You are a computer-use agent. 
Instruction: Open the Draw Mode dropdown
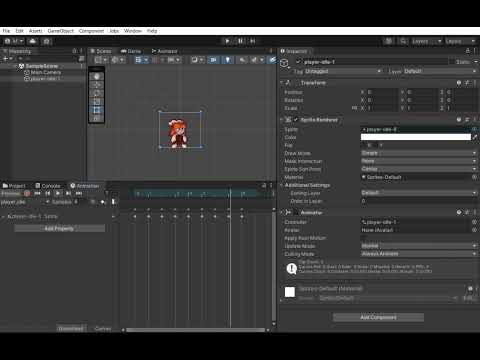pyautogui.click(x=419, y=153)
